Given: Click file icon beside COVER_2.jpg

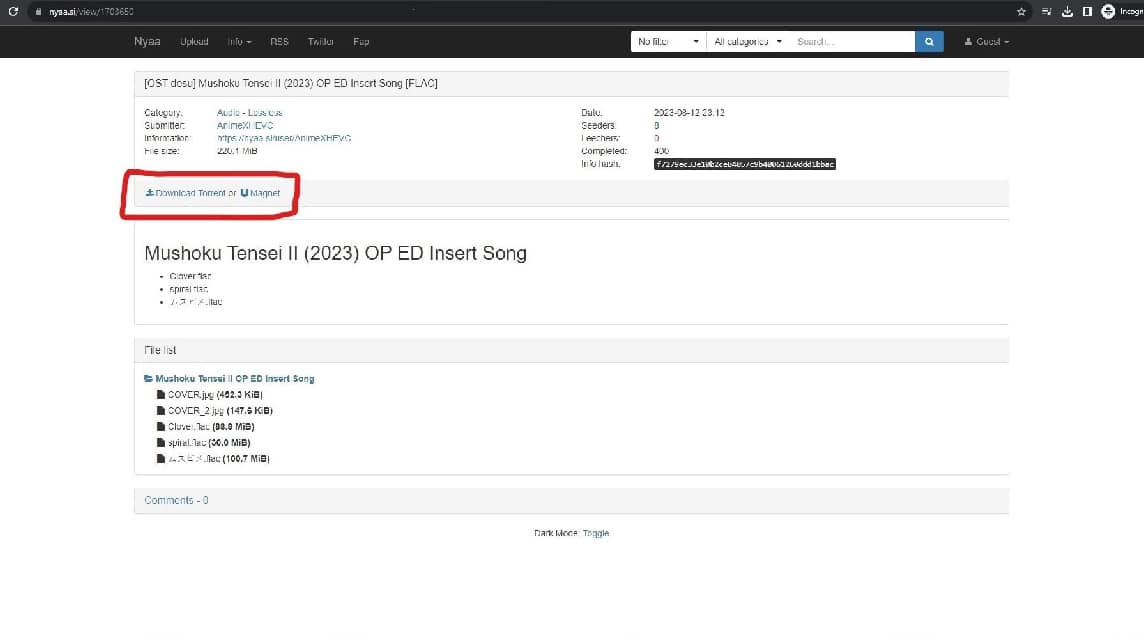Looking at the screenshot, I should click(x=161, y=411).
